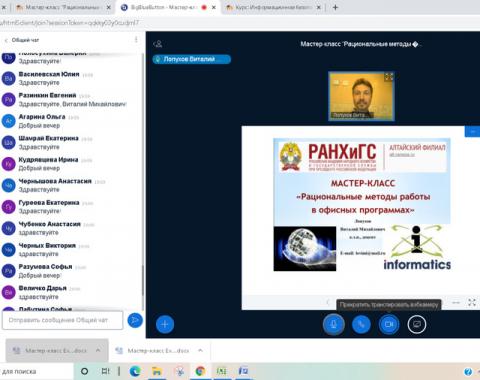Switch to the first Мастер-класс browser tab
The image size is (480, 380).
(62, 7)
